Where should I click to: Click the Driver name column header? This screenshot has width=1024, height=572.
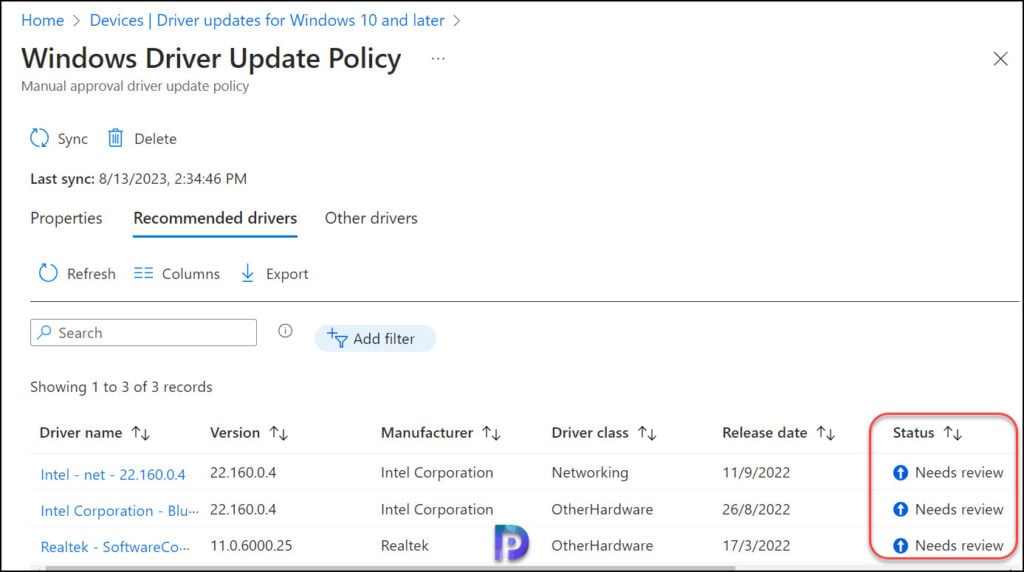pyautogui.click(x=81, y=433)
